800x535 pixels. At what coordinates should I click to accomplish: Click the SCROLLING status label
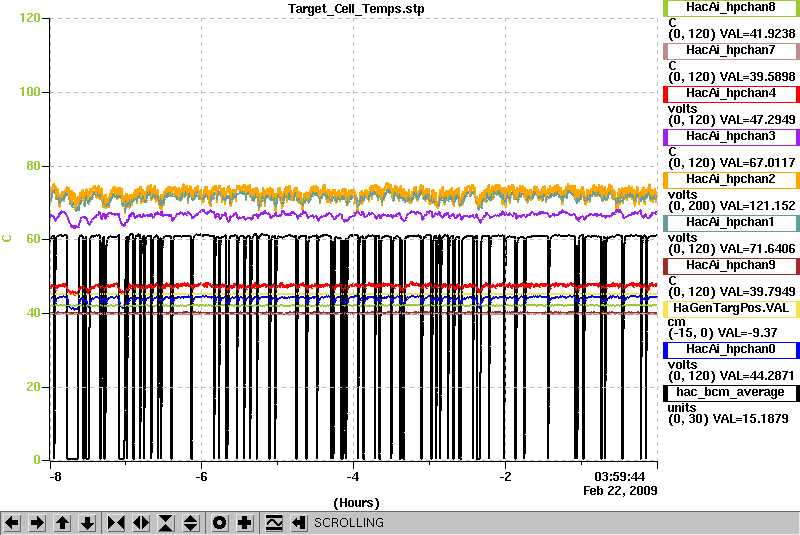pos(348,523)
